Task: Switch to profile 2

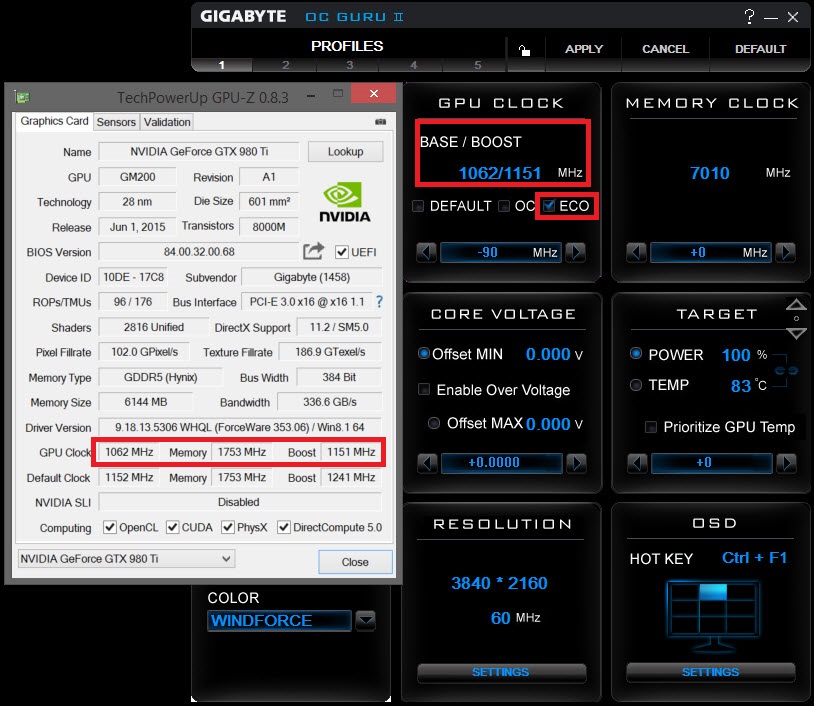Action: pos(285,65)
